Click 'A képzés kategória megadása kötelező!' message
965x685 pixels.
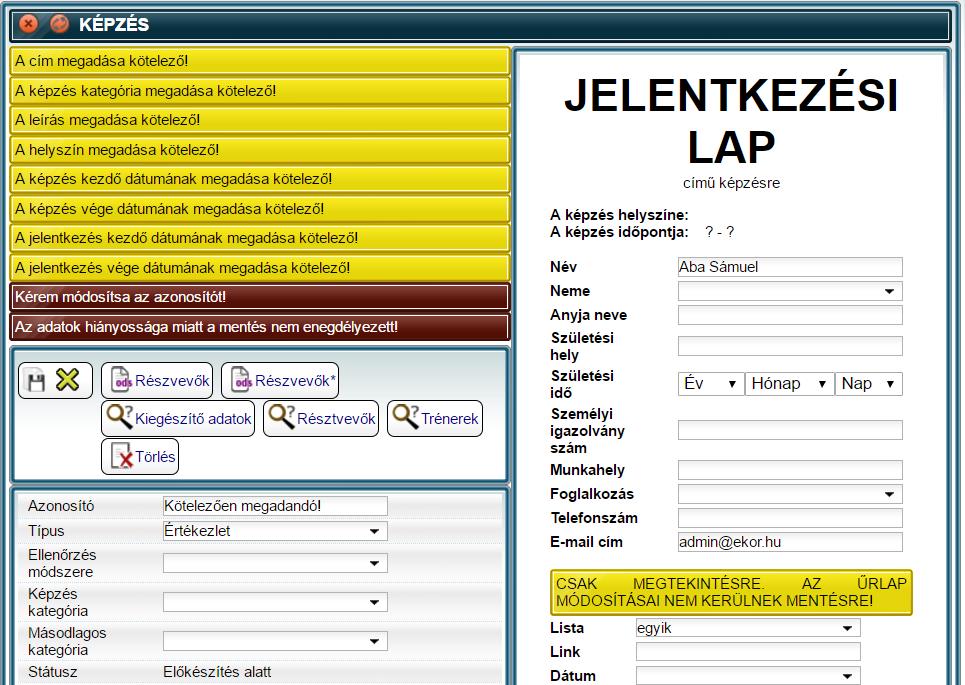click(x=260, y=90)
